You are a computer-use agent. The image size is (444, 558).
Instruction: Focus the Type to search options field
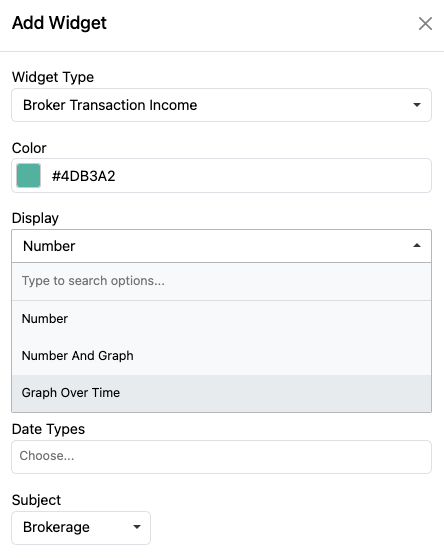click(x=221, y=281)
